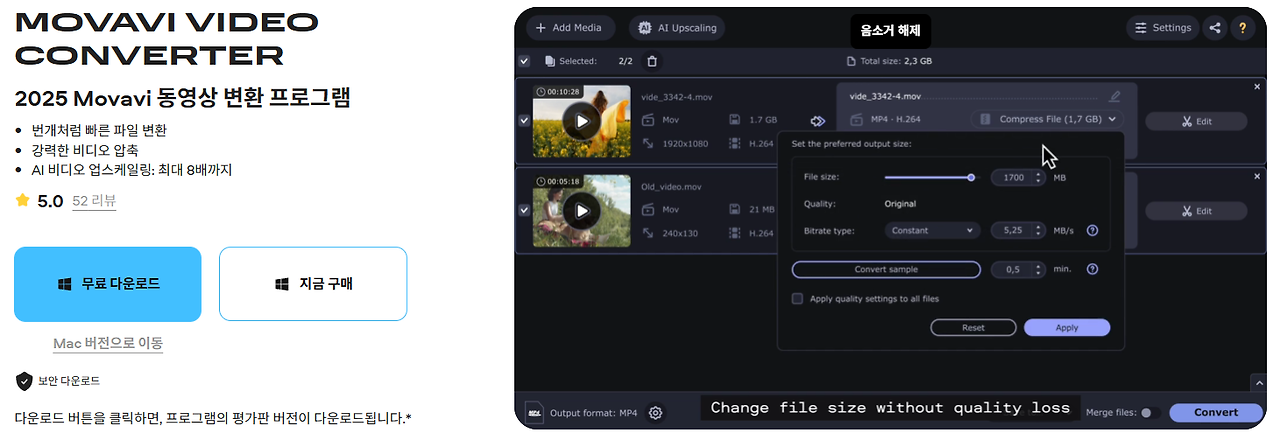Click the Total size: 2,3 GB text
This screenshot has height=447, width=1280.
tap(895, 61)
